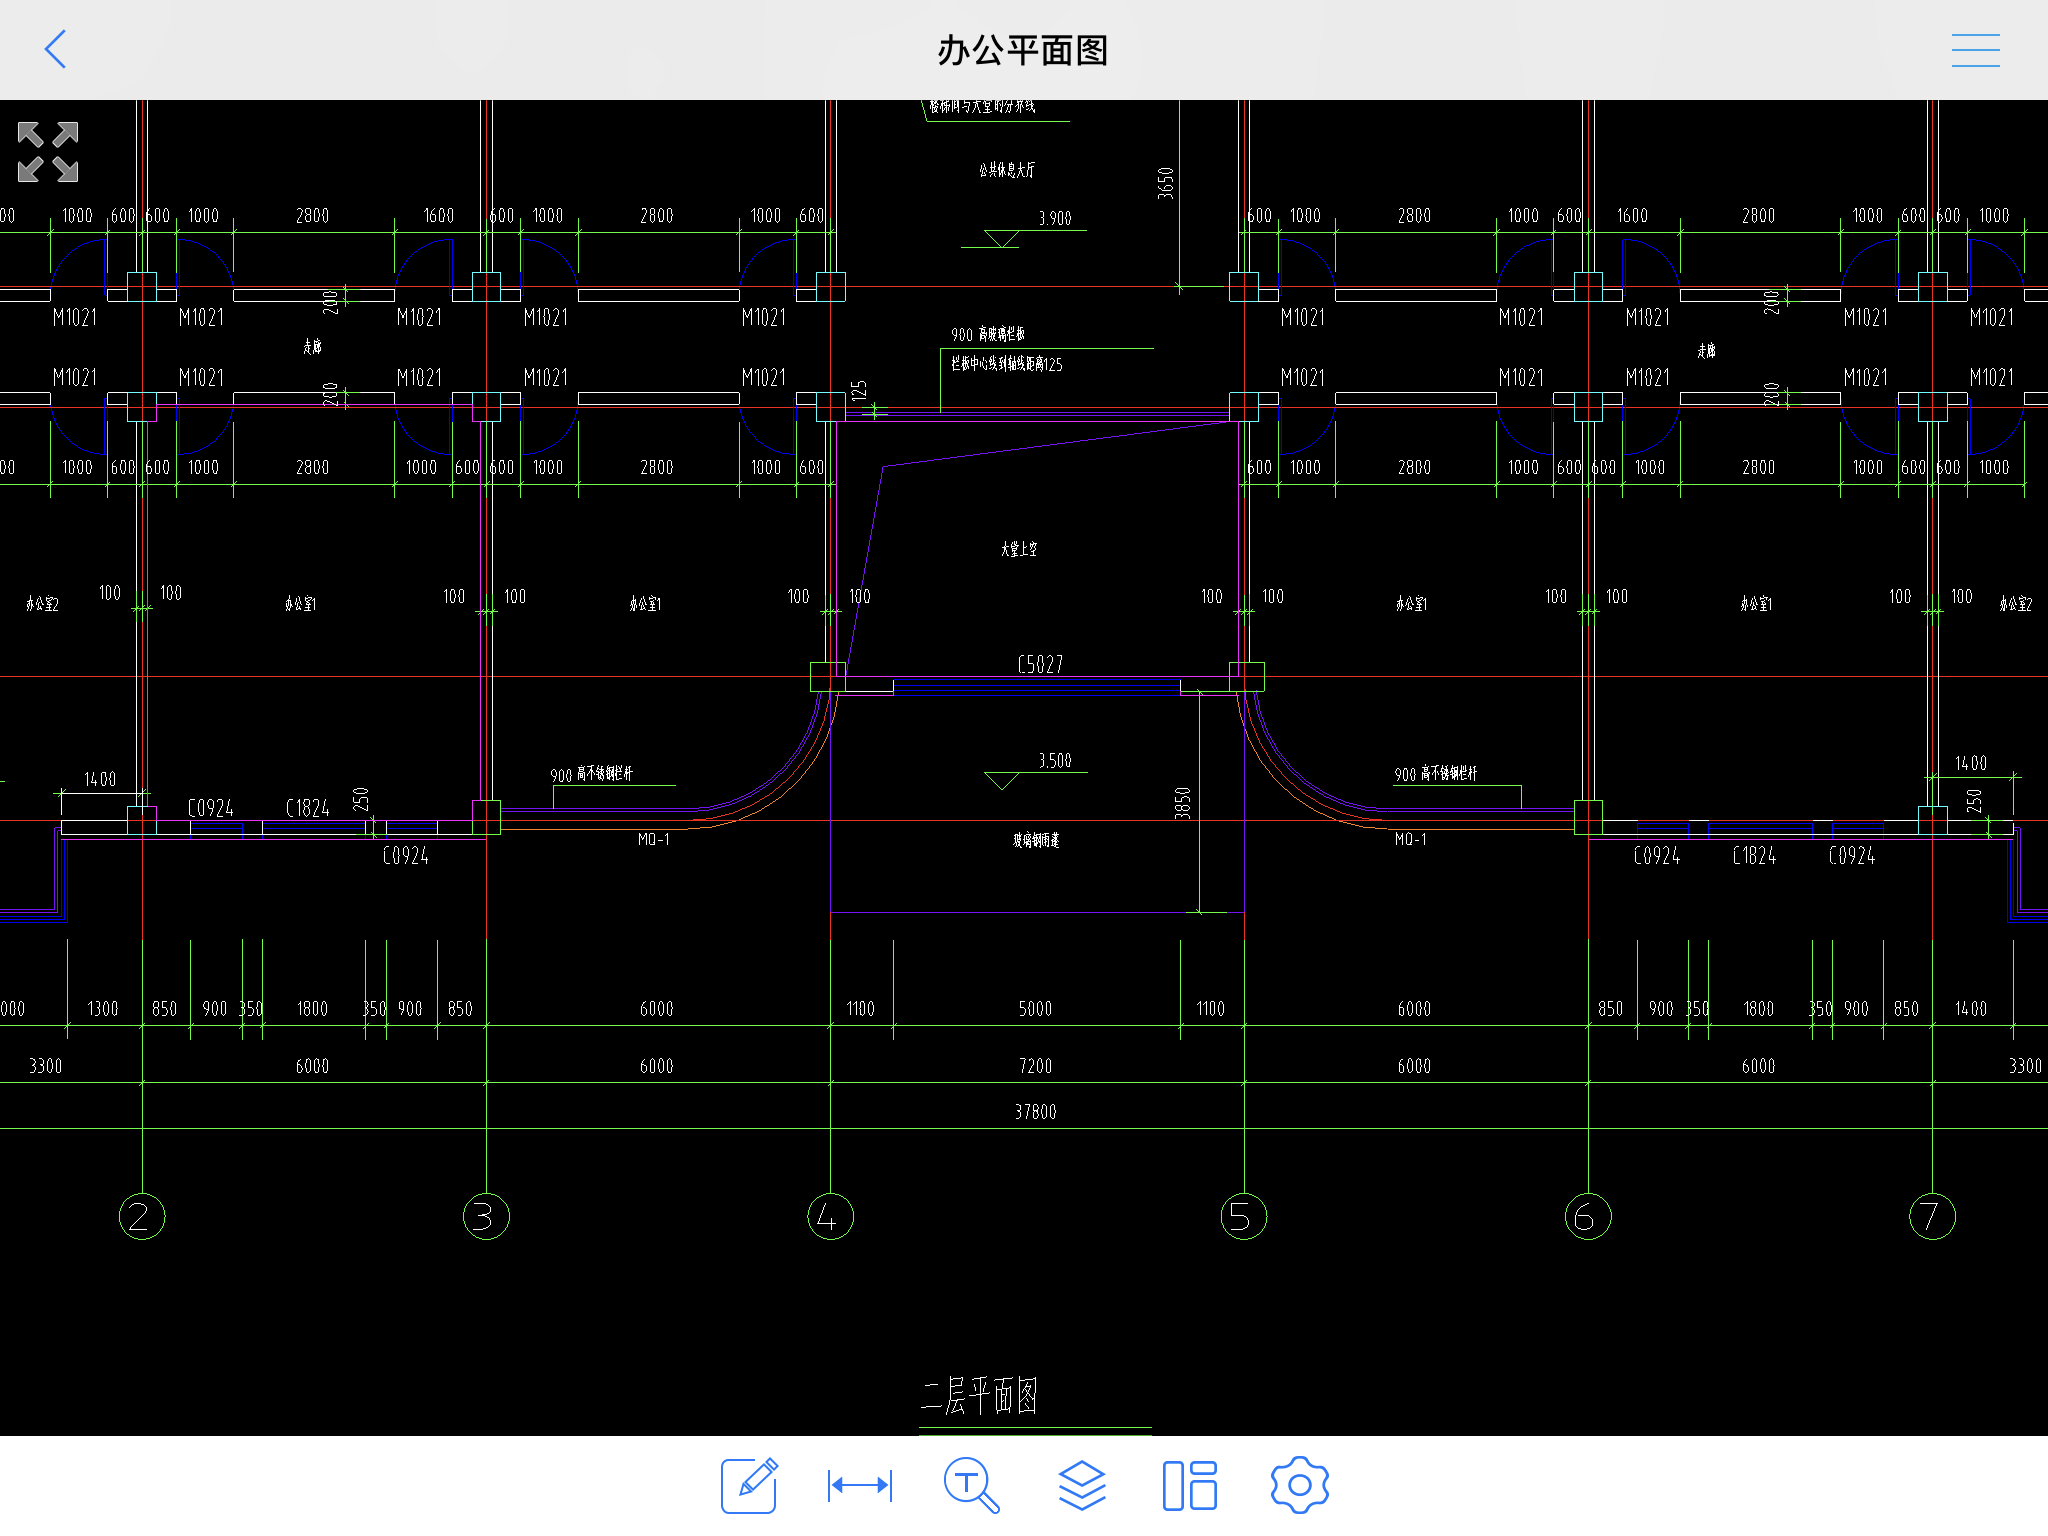This screenshot has height=1536, width=2048.
Task: Open the text search tool
Action: pos(971,1485)
